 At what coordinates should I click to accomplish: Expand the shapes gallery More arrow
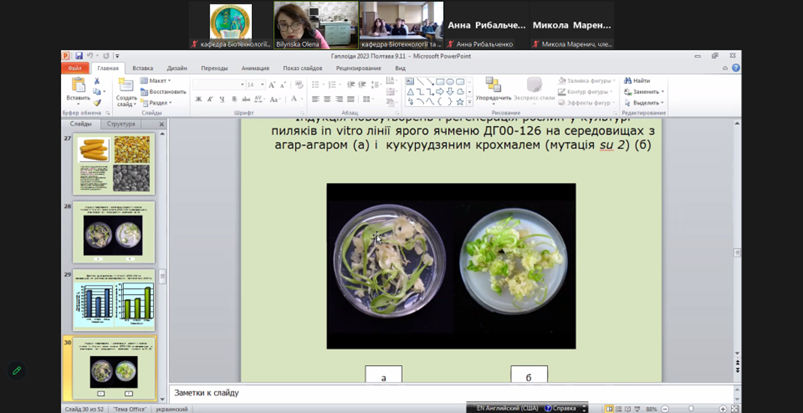pyautogui.click(x=469, y=102)
